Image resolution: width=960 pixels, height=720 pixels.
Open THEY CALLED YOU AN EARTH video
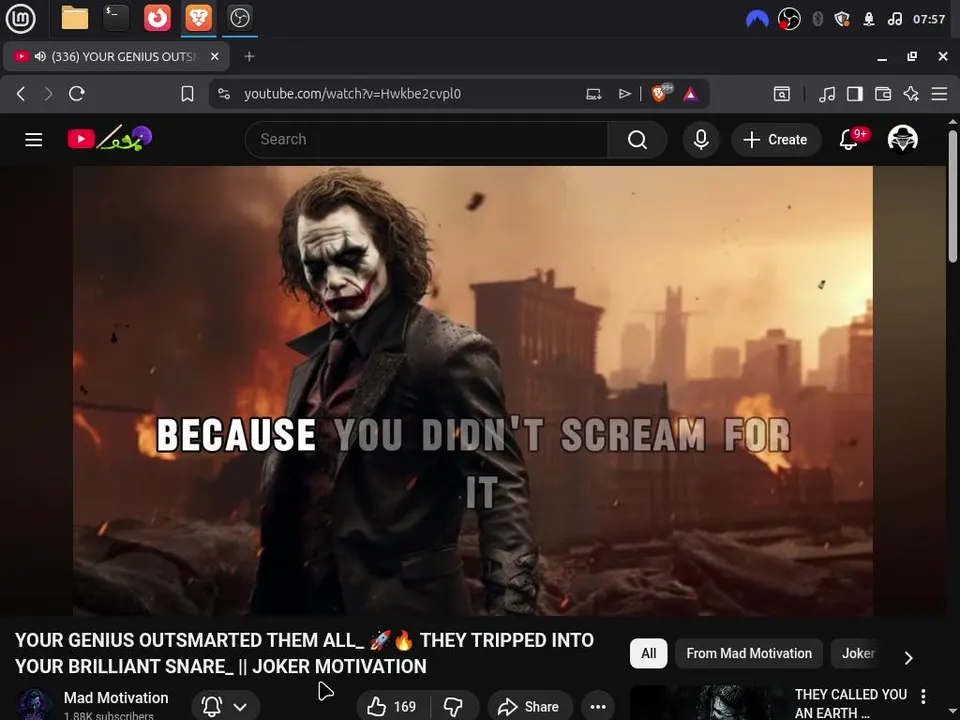pyautogui.click(x=850, y=703)
